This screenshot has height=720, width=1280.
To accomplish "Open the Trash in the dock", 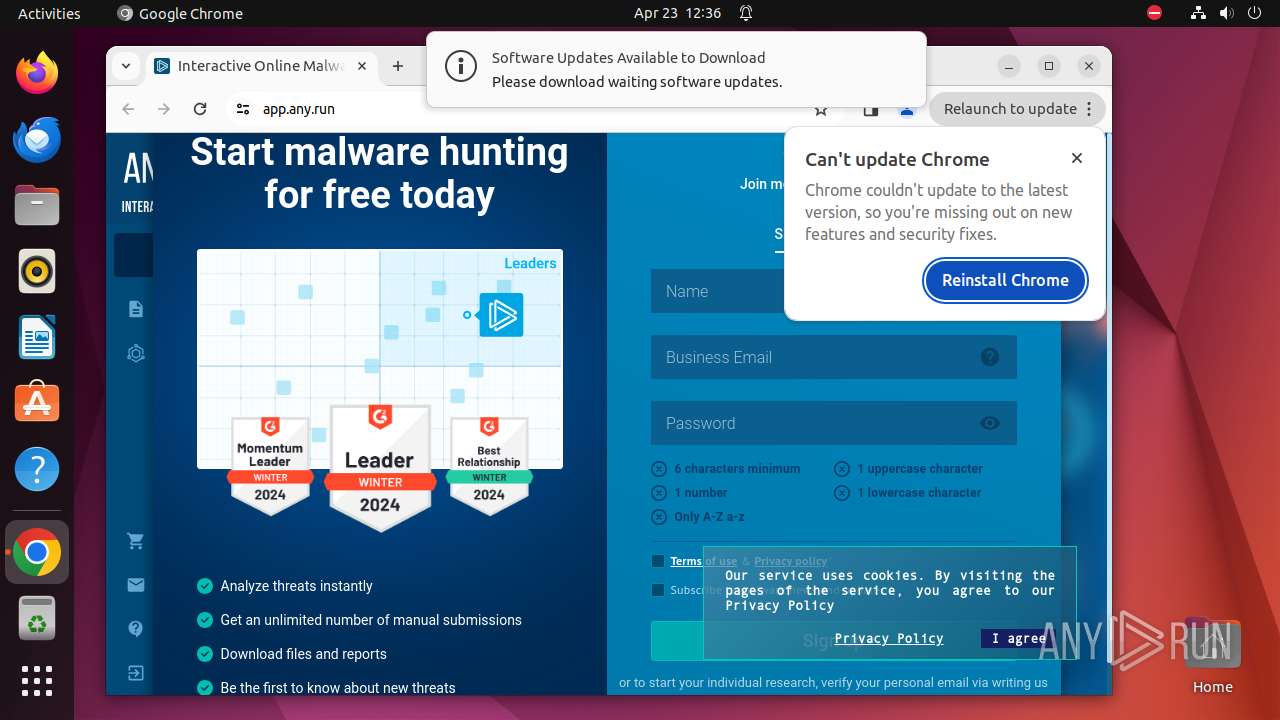I will point(37,619).
